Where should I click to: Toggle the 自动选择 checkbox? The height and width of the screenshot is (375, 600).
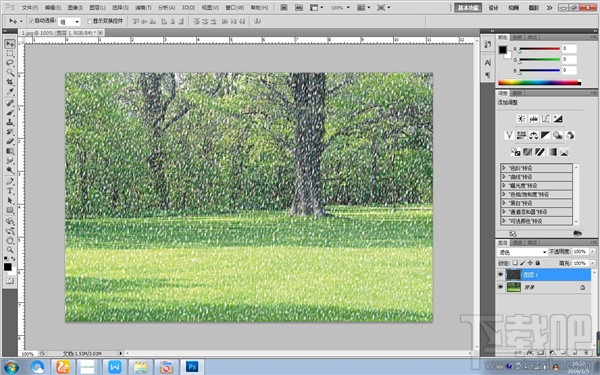tap(32, 21)
